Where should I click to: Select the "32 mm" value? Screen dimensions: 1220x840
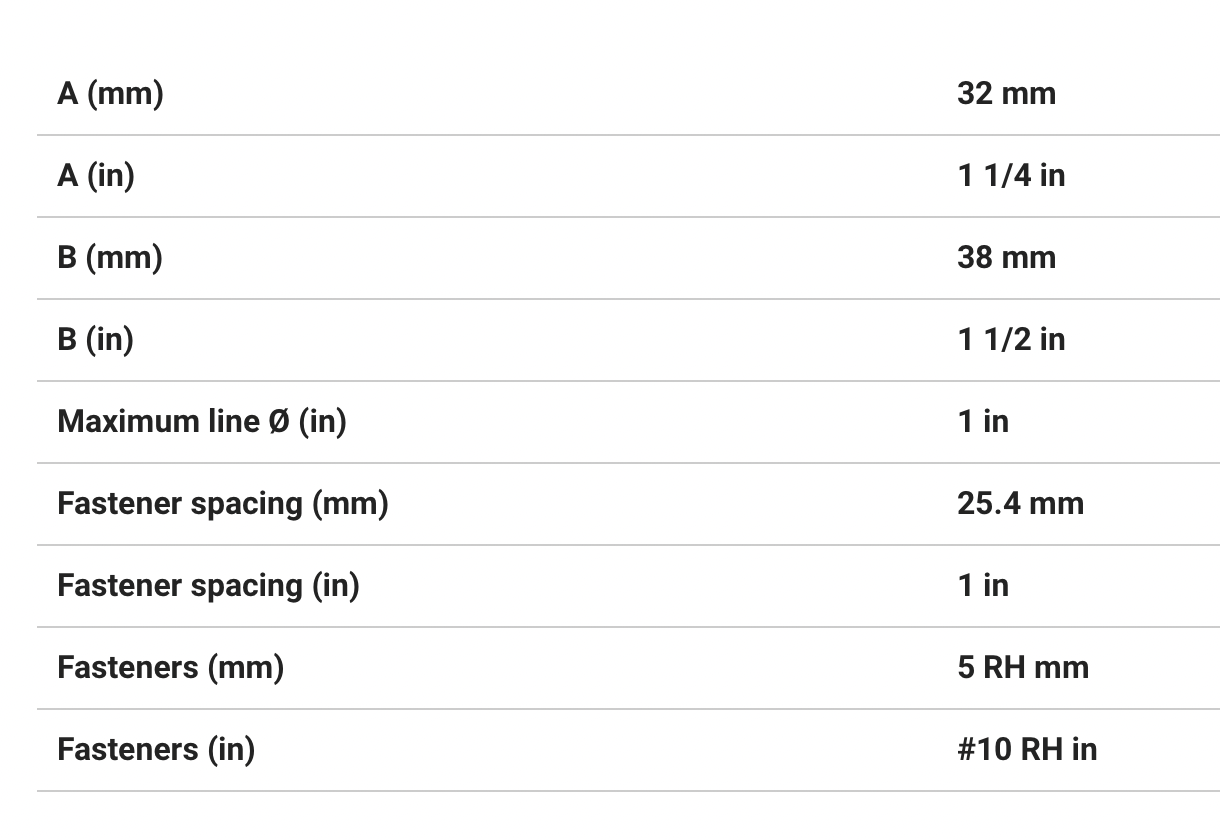(x=1005, y=94)
